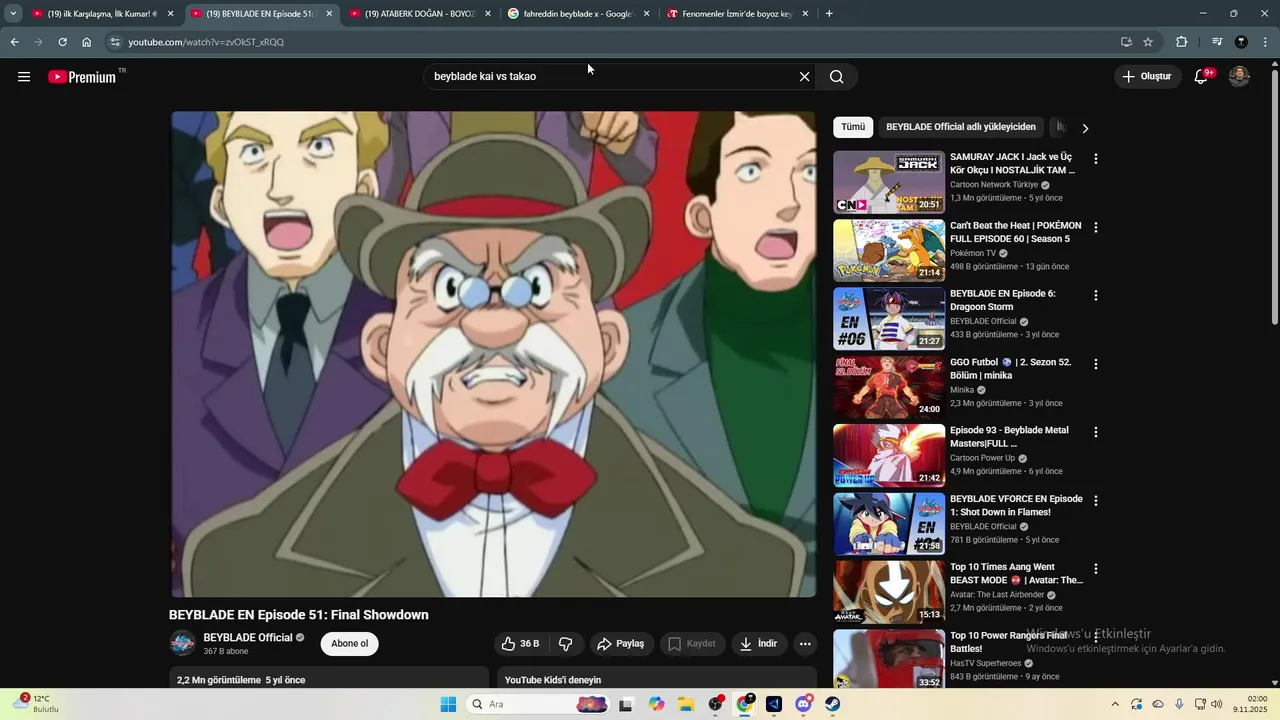
Task: Like the video with thumbs up
Action: pos(520,644)
